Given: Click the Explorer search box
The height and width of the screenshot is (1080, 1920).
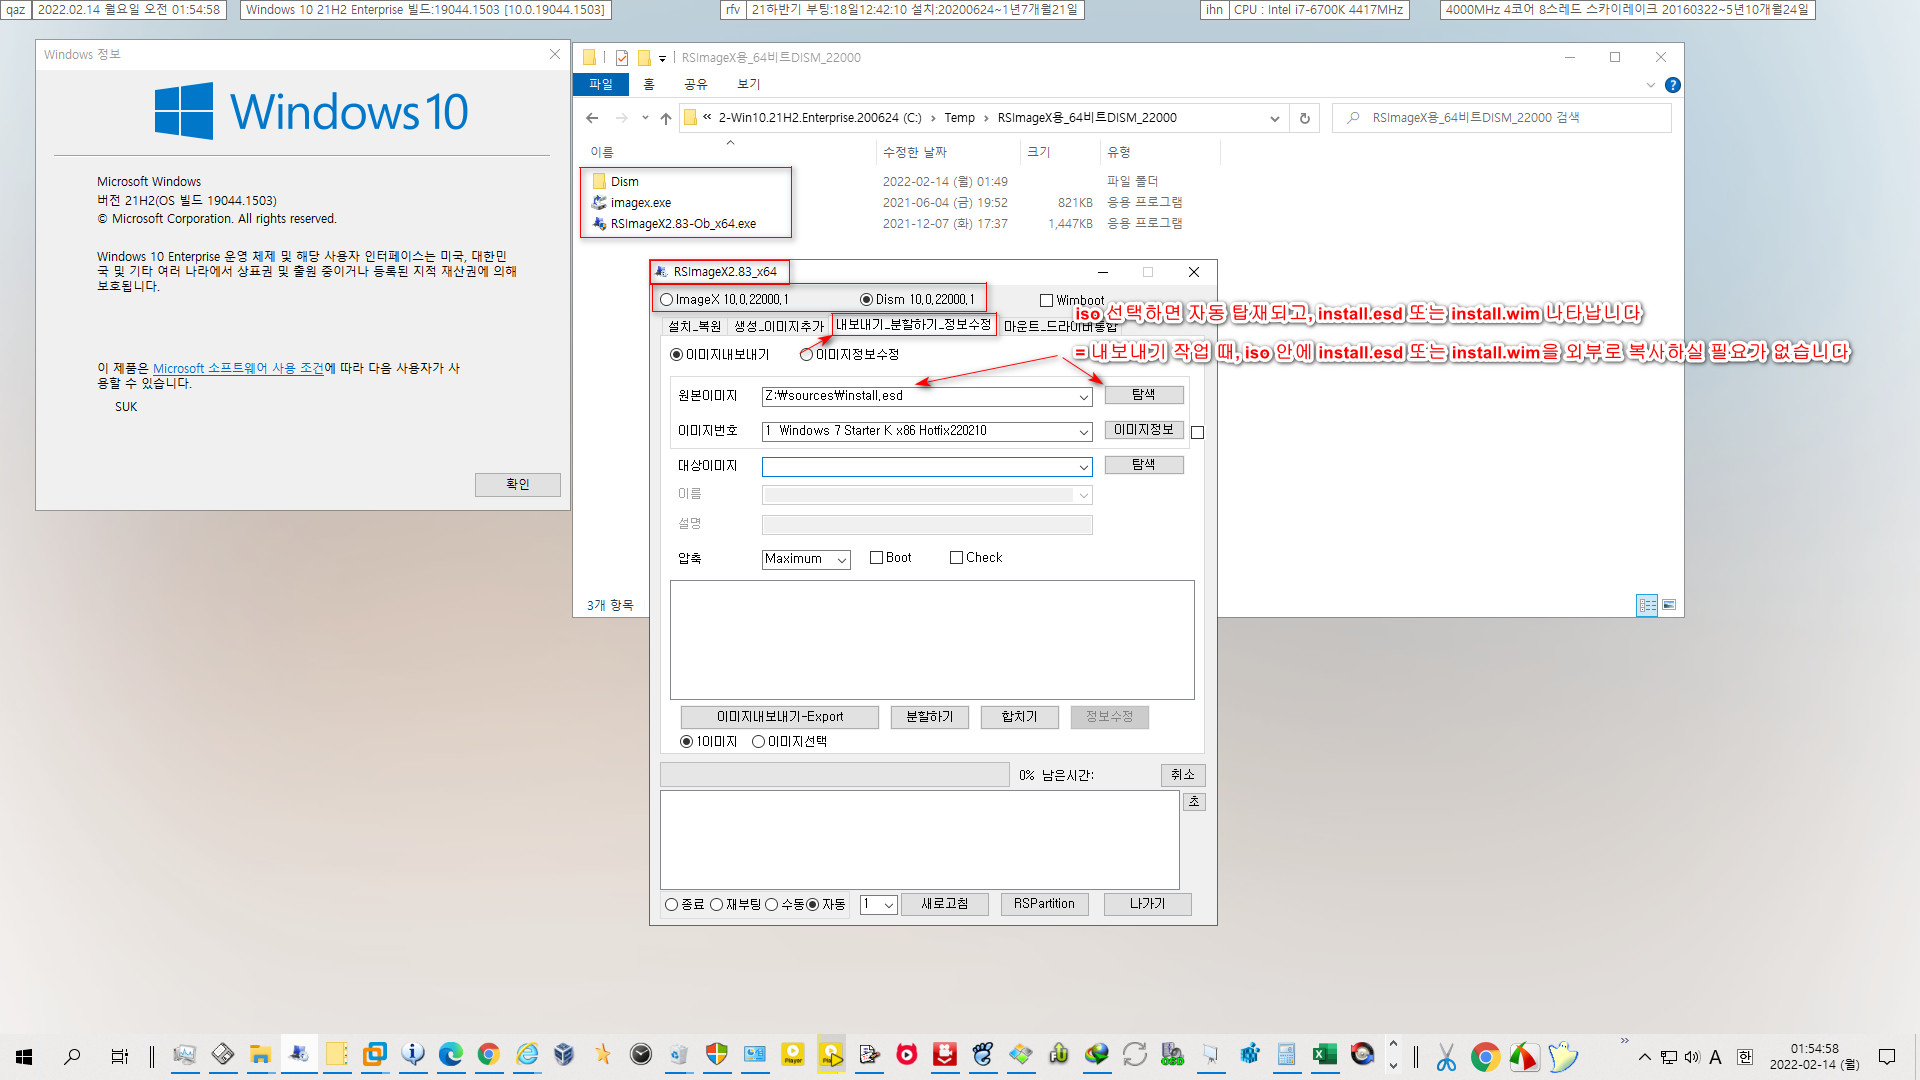Looking at the screenshot, I should tap(1502, 118).
